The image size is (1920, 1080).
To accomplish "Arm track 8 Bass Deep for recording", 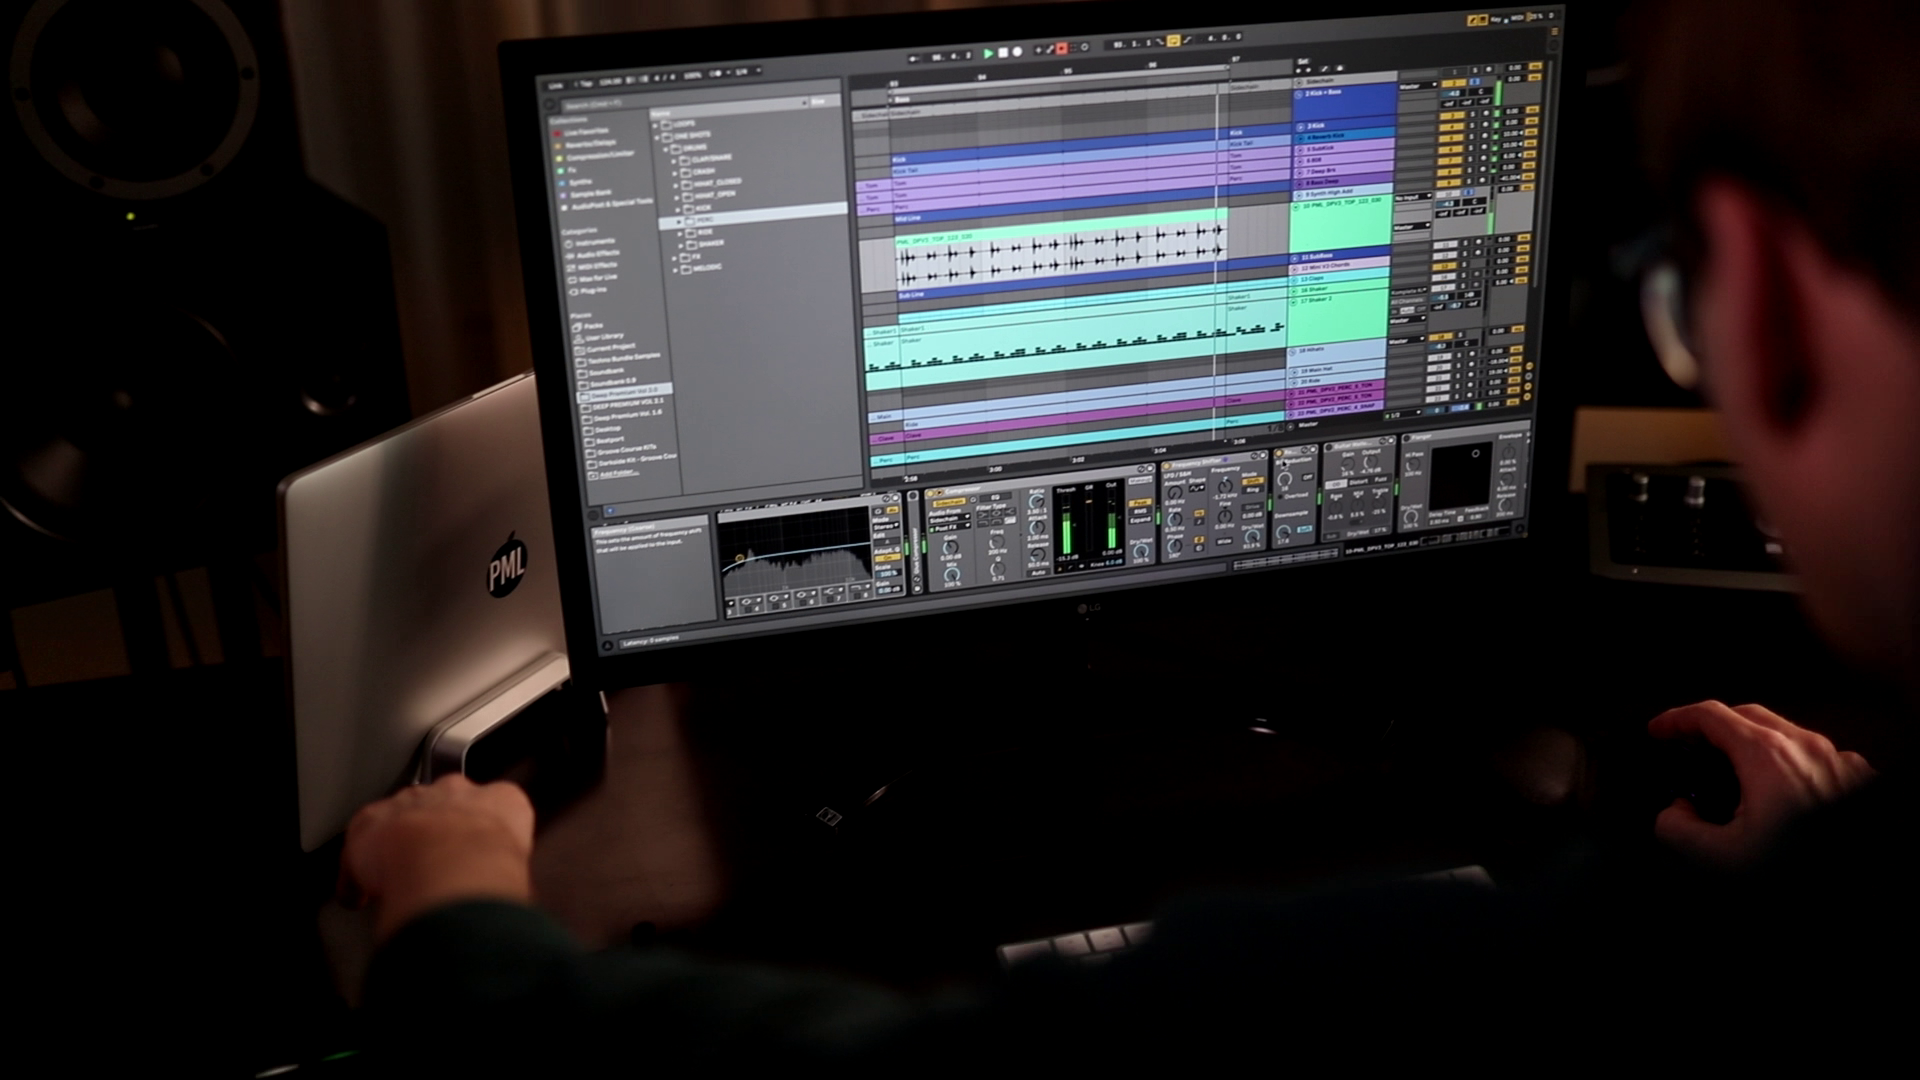I will [1482, 169].
